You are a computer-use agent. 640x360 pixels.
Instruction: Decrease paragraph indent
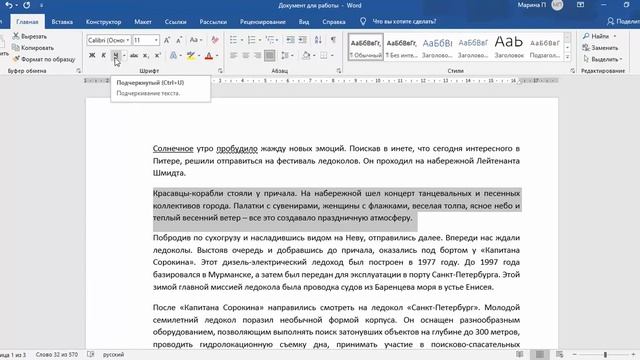(290, 40)
